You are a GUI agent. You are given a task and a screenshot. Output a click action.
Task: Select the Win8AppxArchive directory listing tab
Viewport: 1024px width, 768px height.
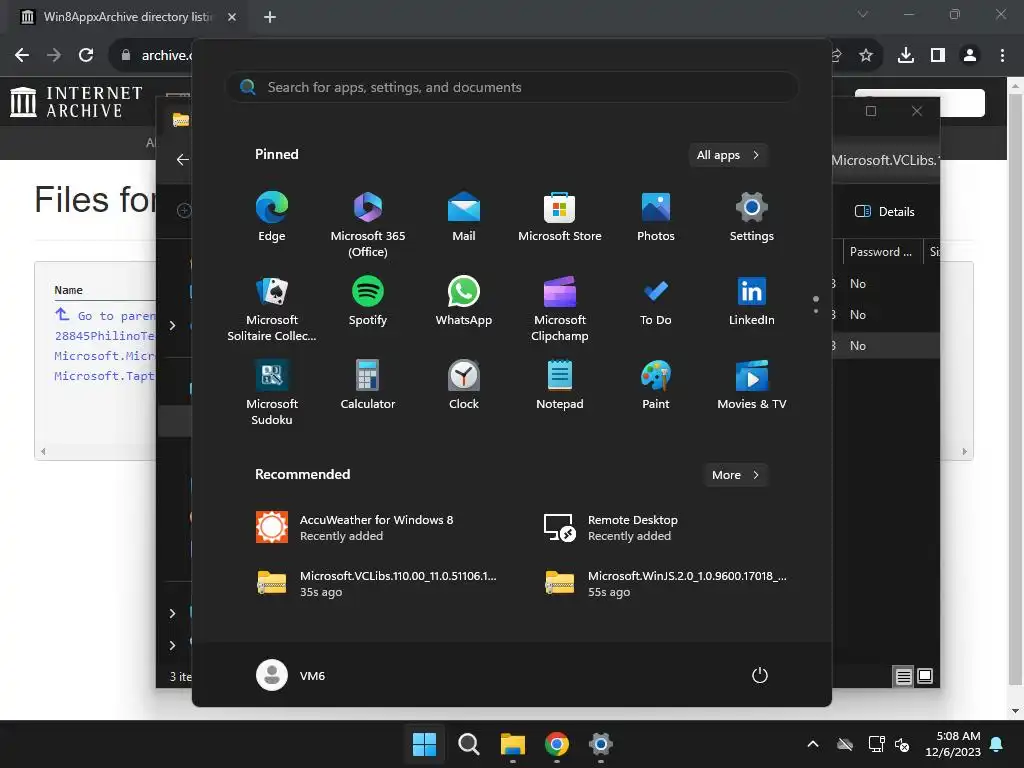[127, 17]
